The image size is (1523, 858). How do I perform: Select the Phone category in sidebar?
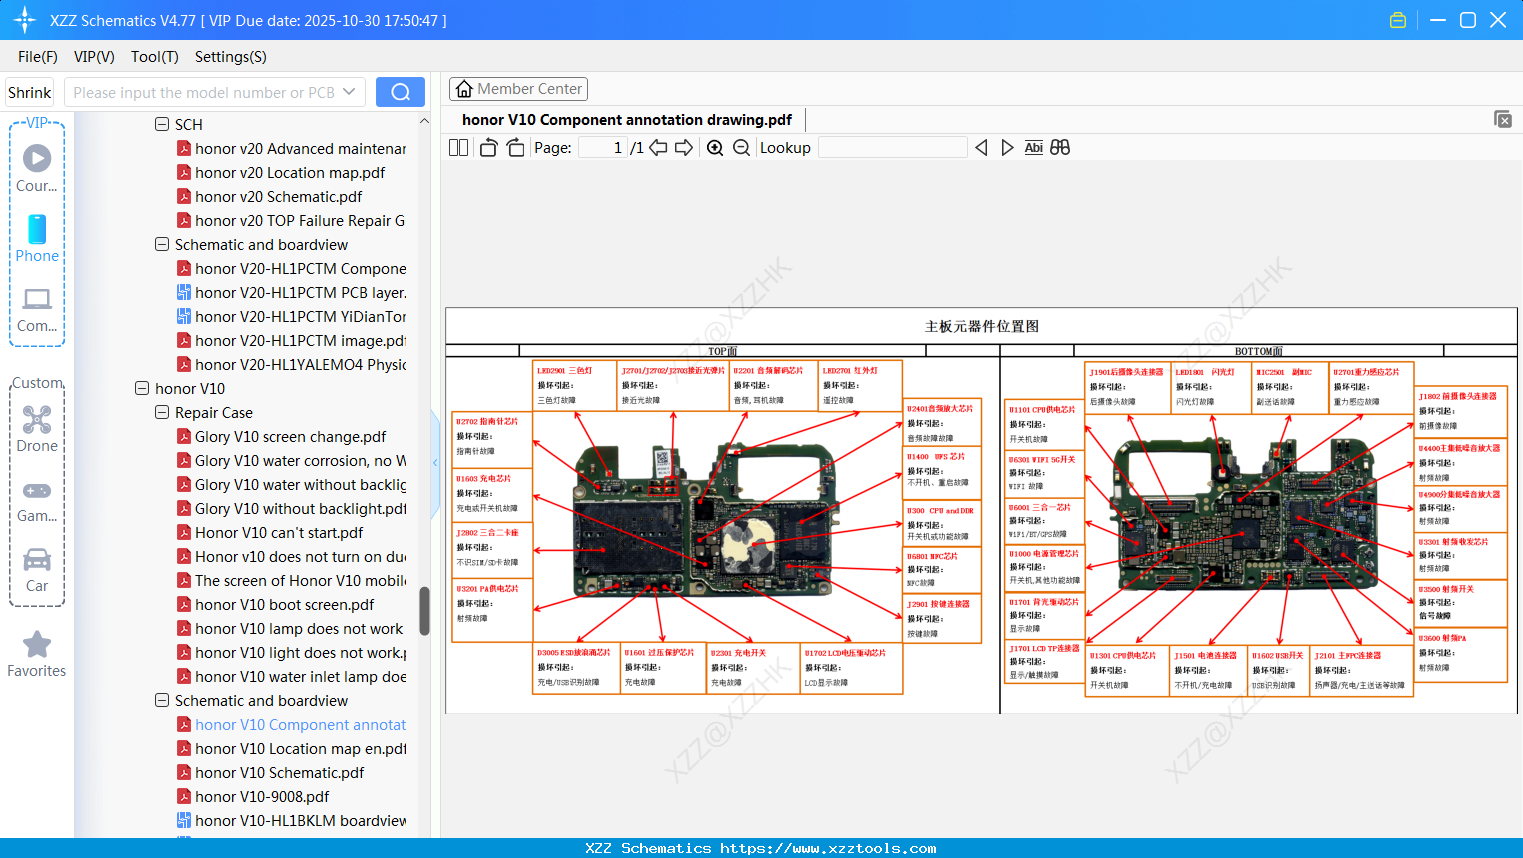pyautogui.click(x=37, y=238)
